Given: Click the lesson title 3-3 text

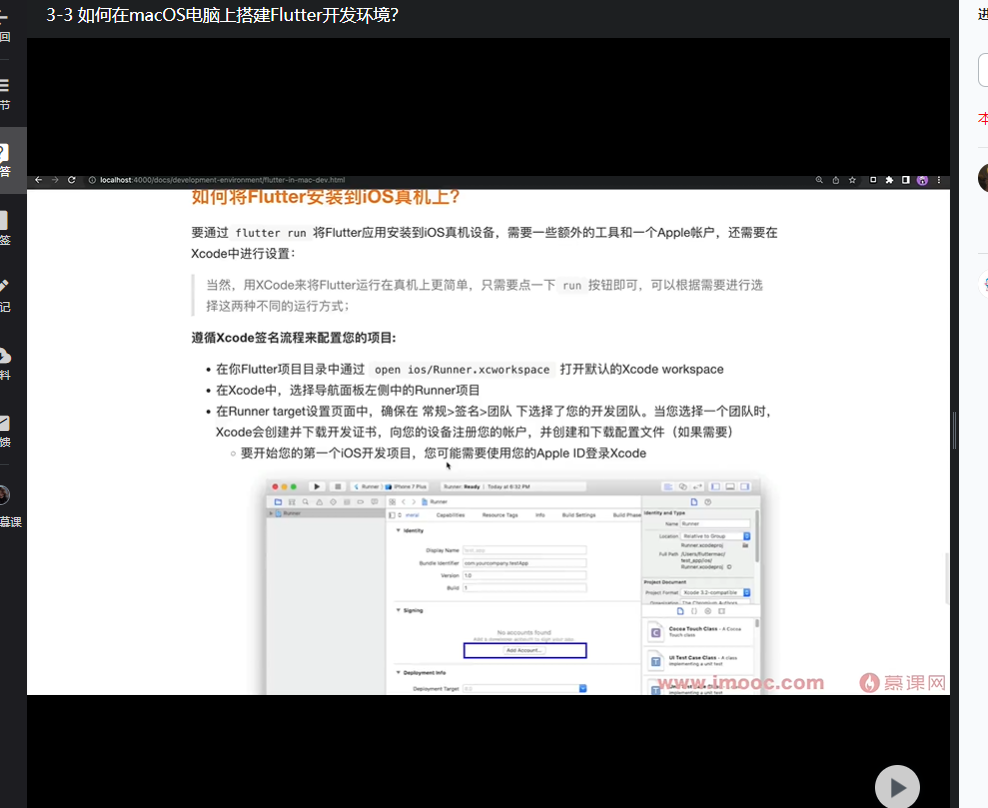Looking at the screenshot, I should coord(222,14).
